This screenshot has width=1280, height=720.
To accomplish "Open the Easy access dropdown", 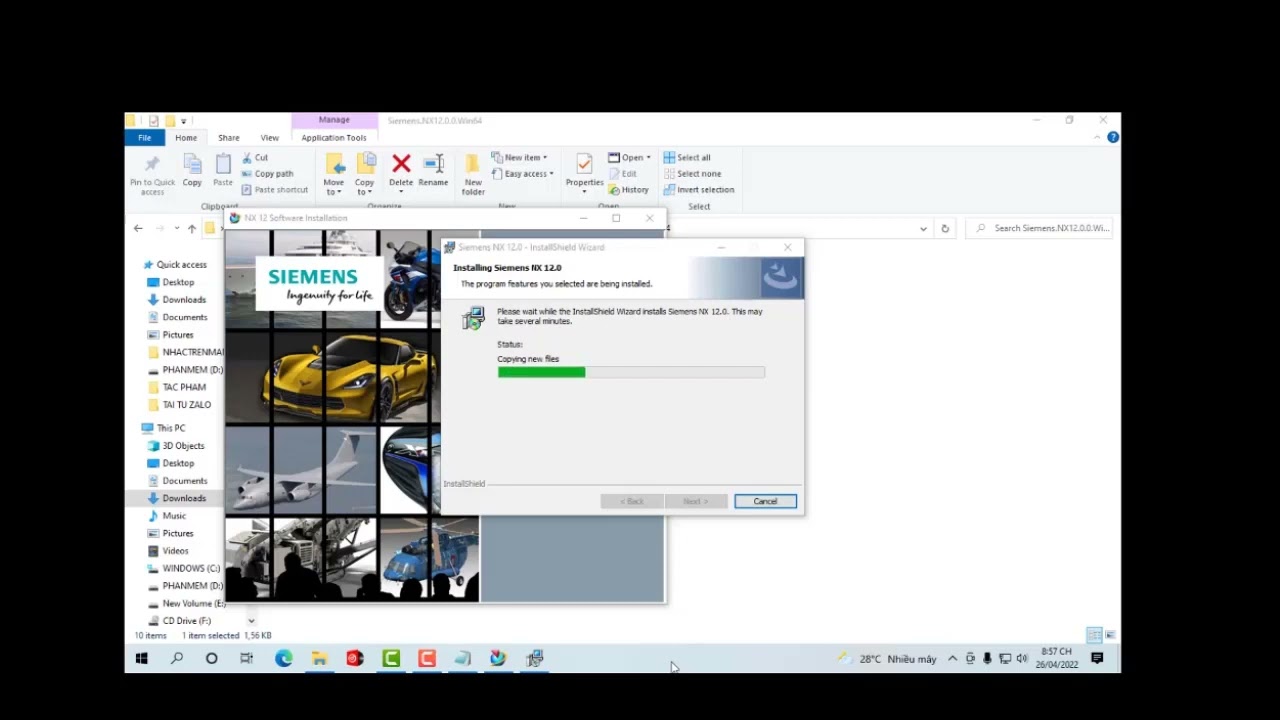I will [522, 174].
